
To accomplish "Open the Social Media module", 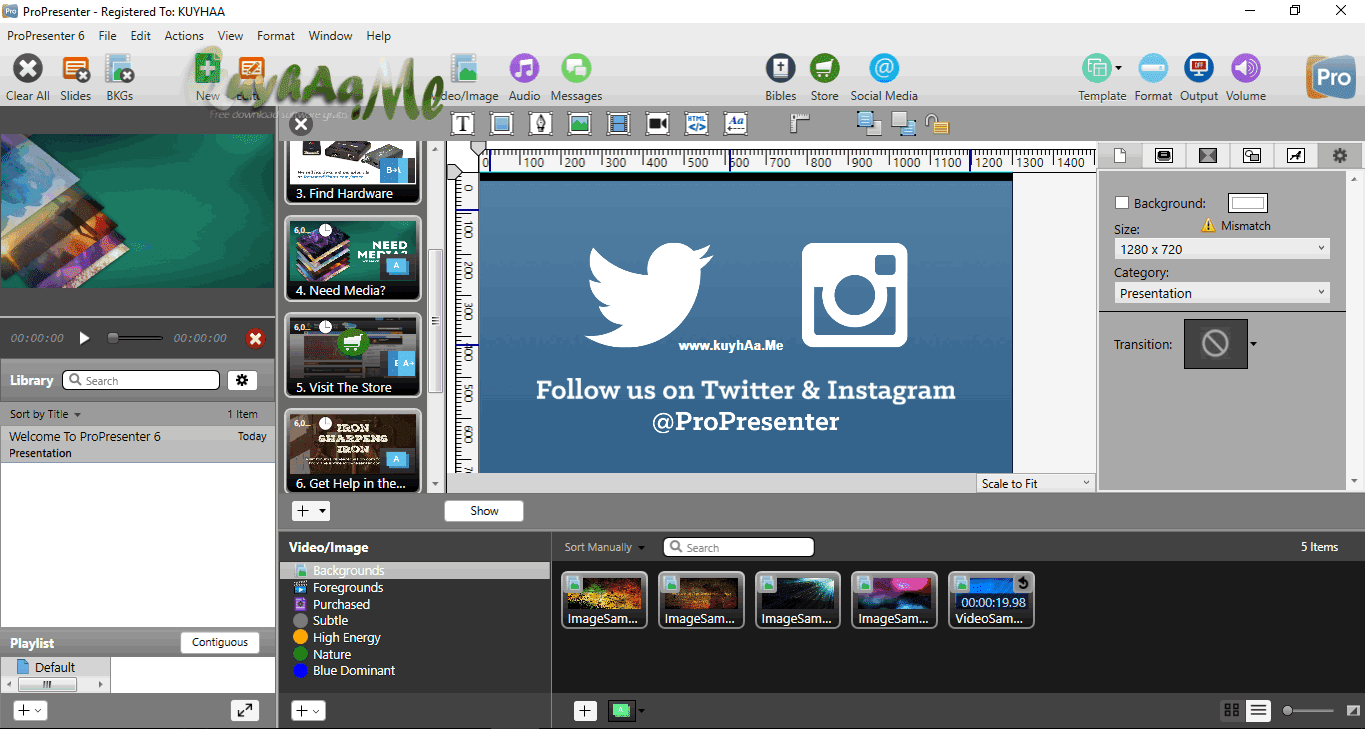I will pyautogui.click(x=884, y=69).
